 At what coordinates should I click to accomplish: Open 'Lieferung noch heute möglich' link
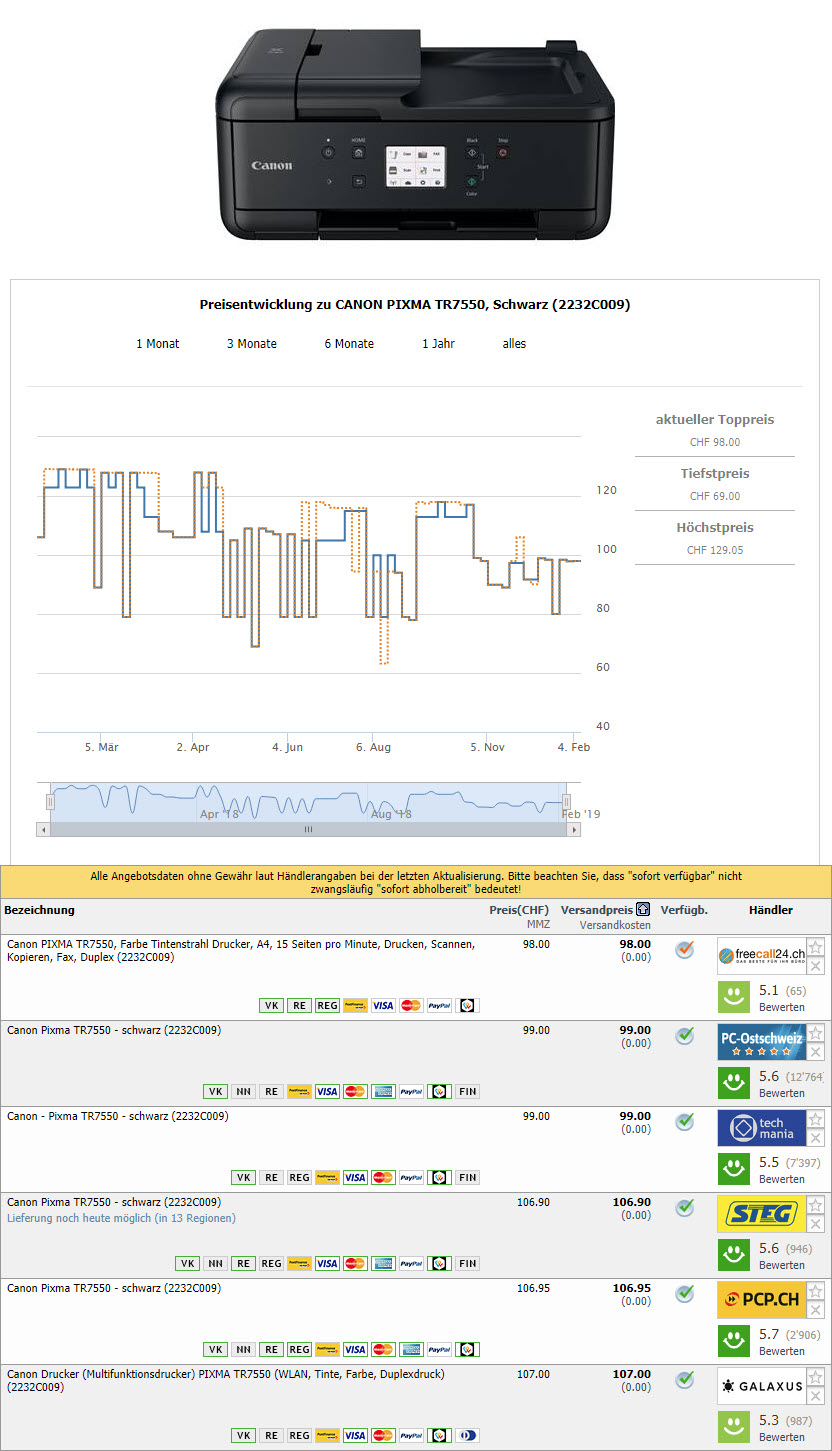coord(121,1218)
